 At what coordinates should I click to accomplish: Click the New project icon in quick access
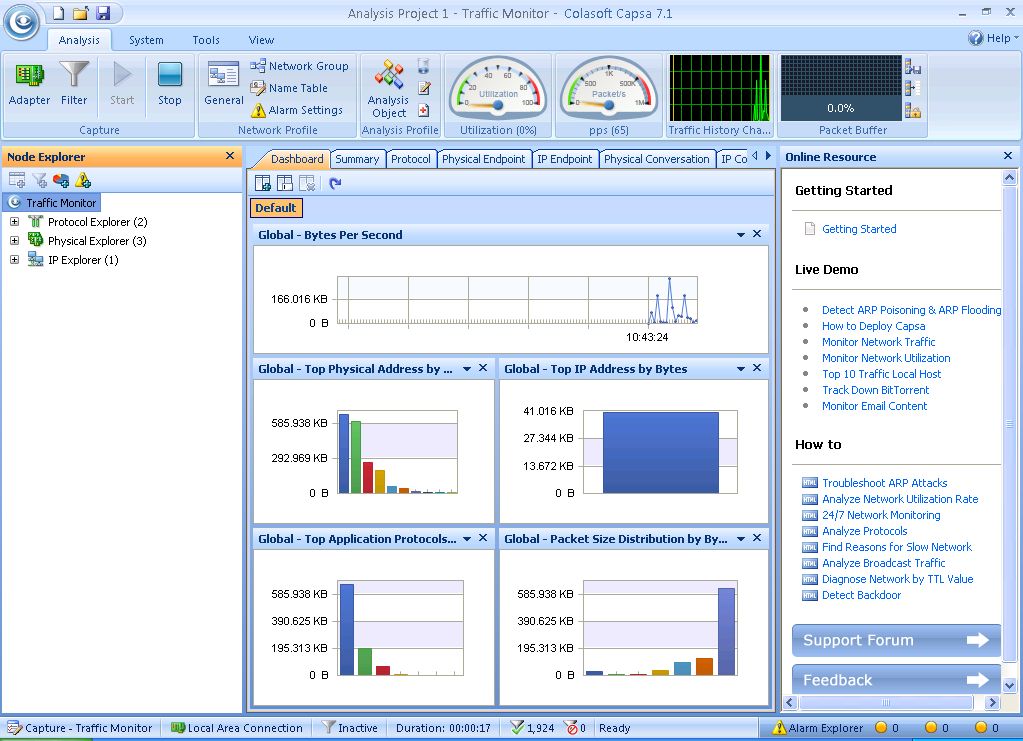pos(59,13)
